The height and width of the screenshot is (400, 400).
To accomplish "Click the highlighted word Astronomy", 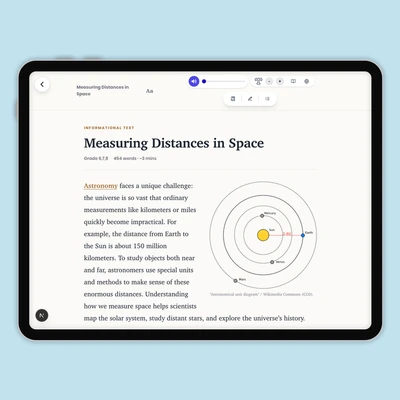I will (101, 186).
